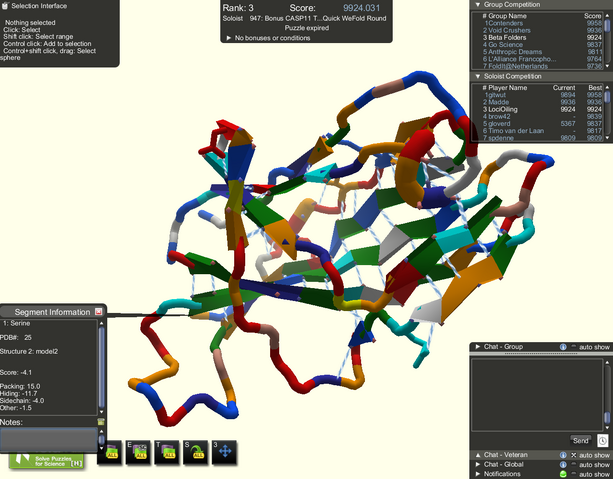The width and height of the screenshot is (613, 479).
Task: Click 'Structure 2: model2' in Segment Information
Action: coord(29,352)
